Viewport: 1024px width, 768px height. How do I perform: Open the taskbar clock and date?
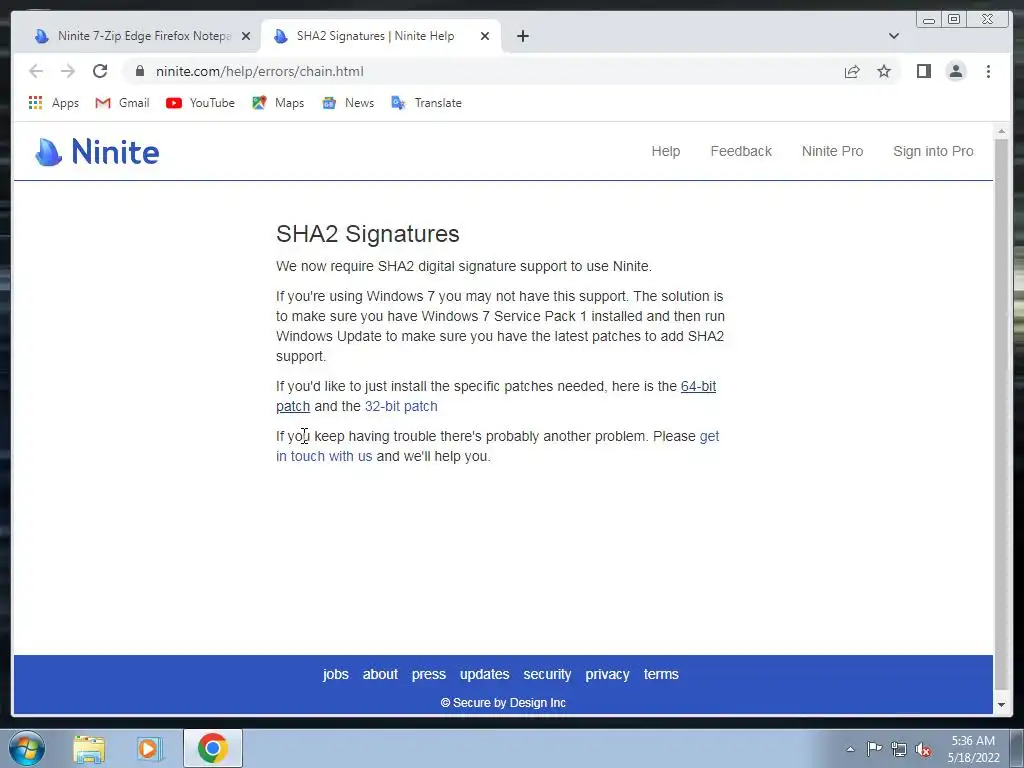(973, 749)
